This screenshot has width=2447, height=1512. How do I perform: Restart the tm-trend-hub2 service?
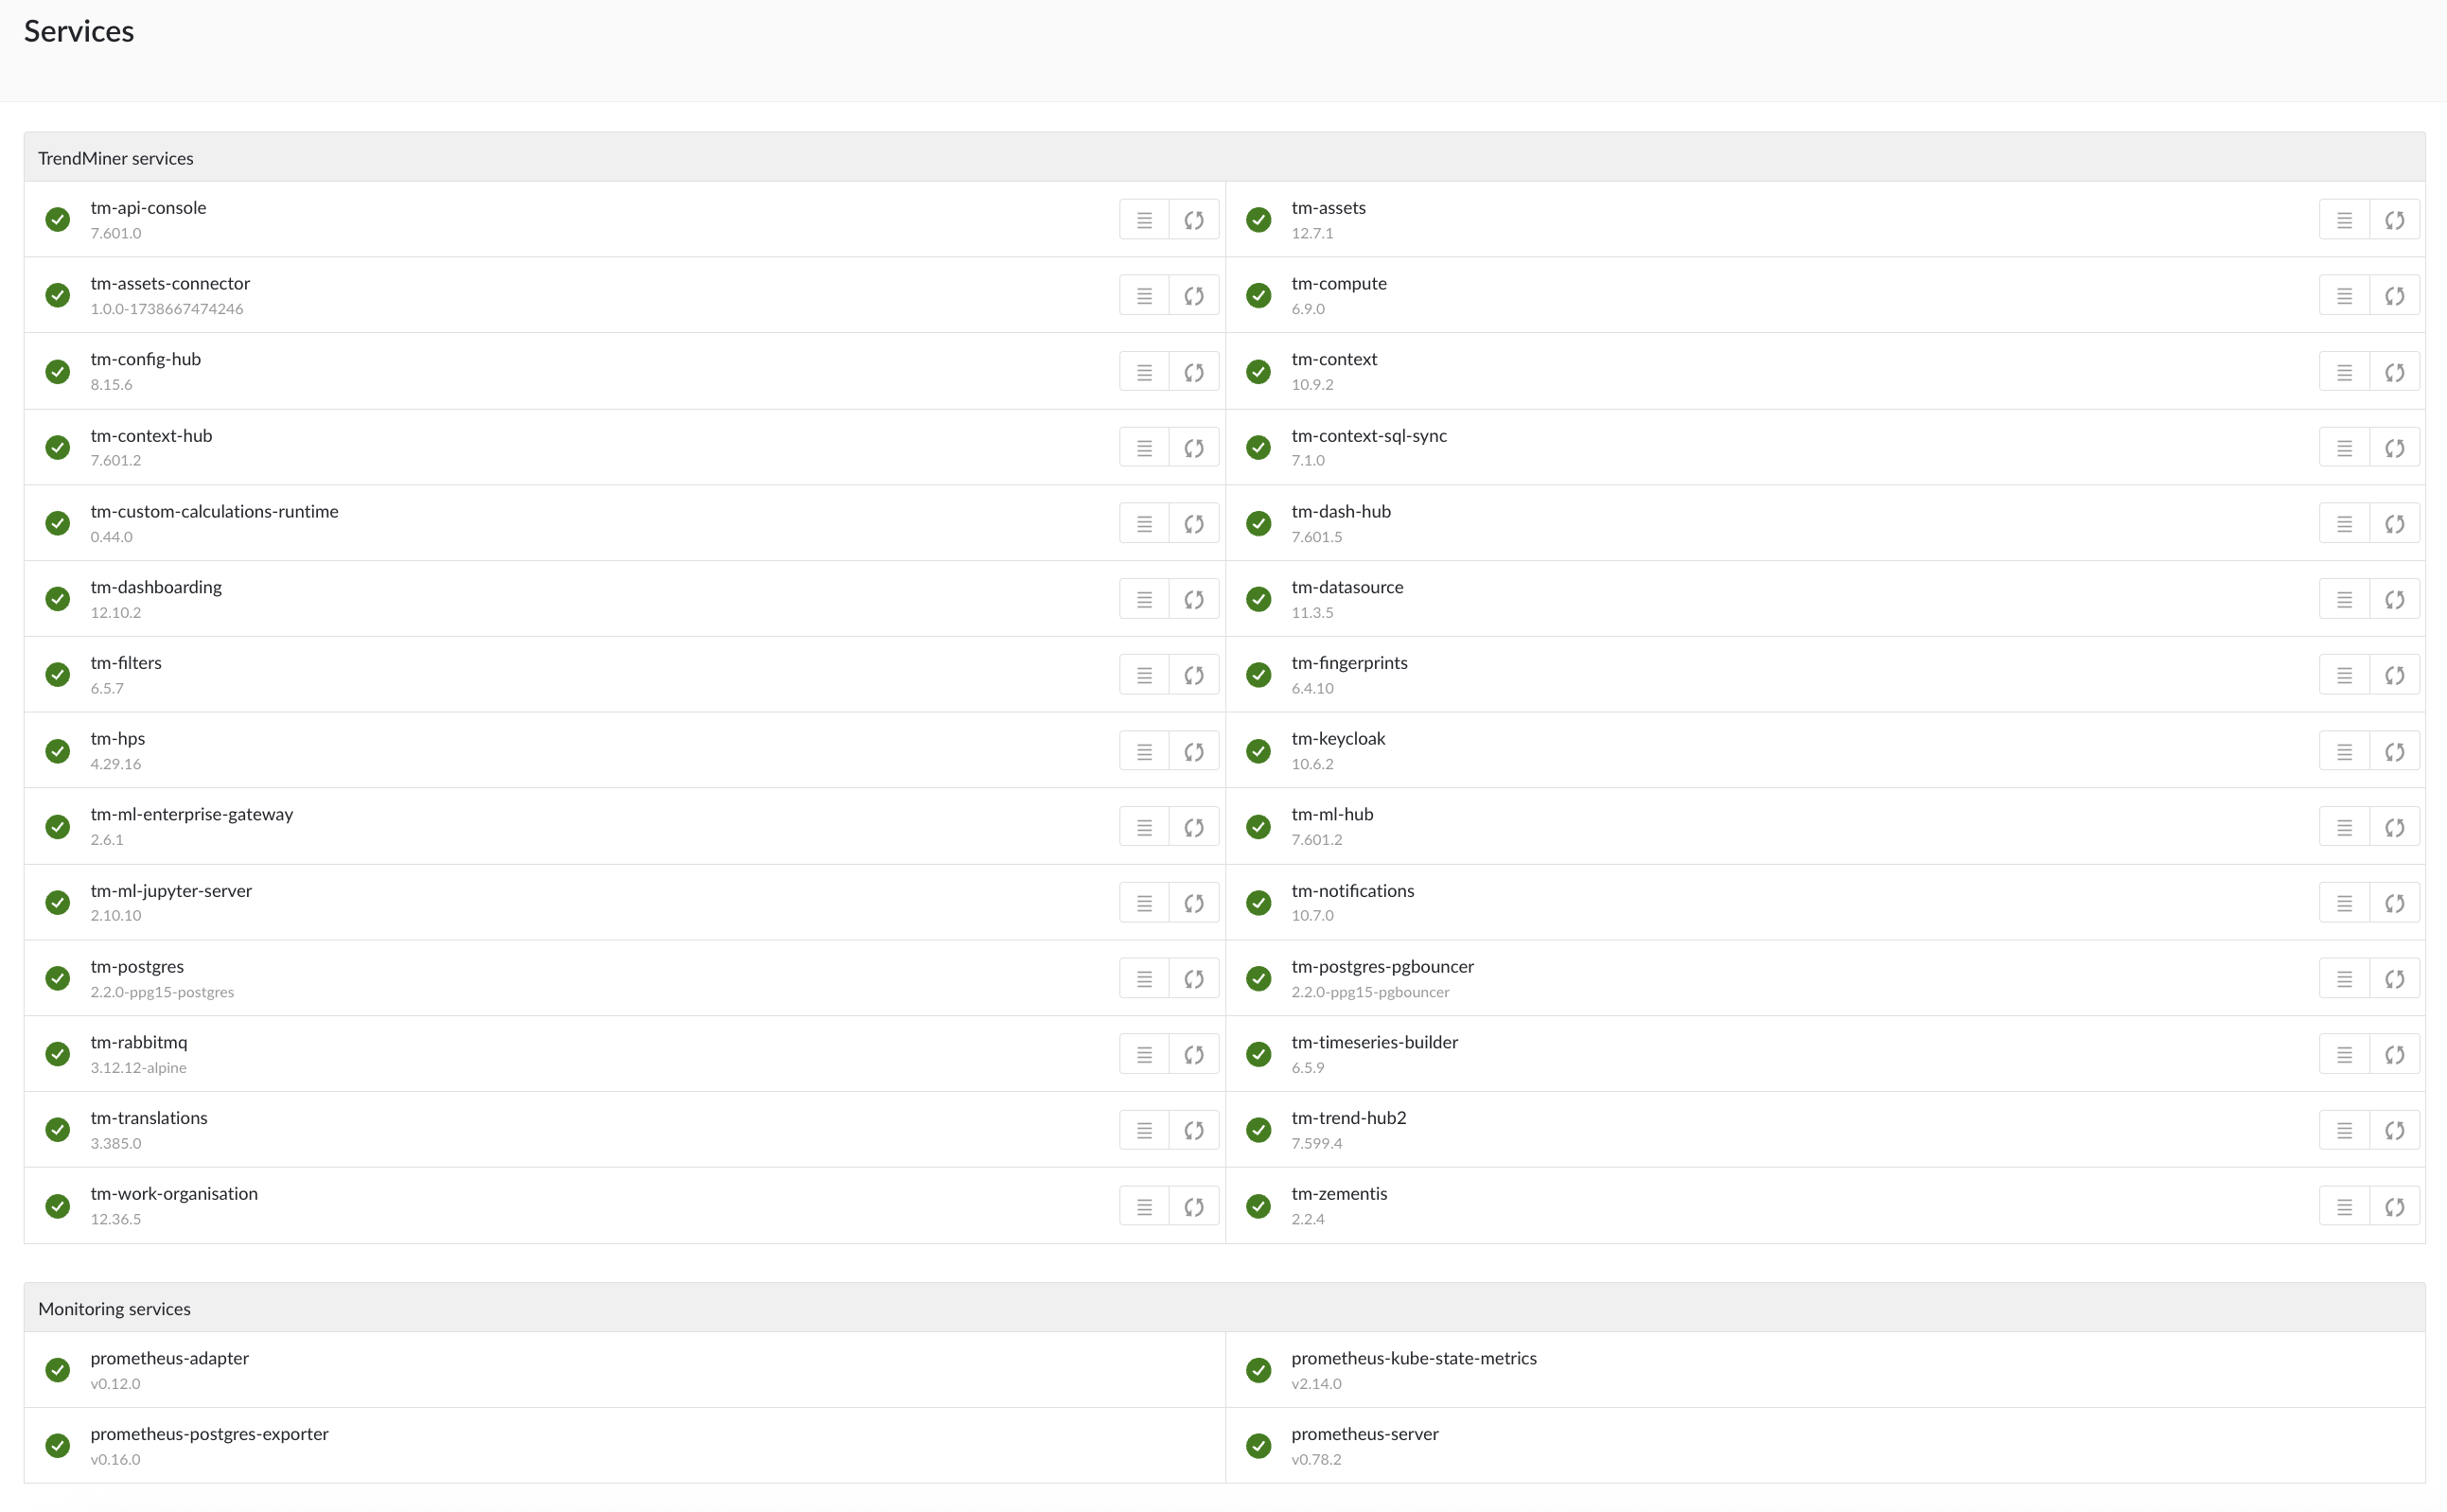tap(2394, 1130)
